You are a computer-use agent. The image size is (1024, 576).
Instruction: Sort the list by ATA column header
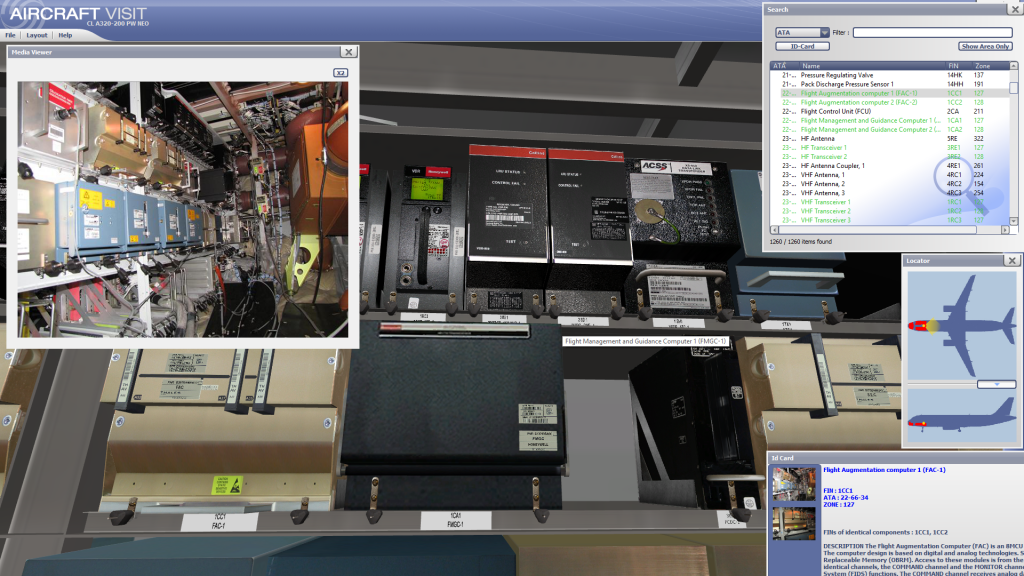click(x=784, y=66)
